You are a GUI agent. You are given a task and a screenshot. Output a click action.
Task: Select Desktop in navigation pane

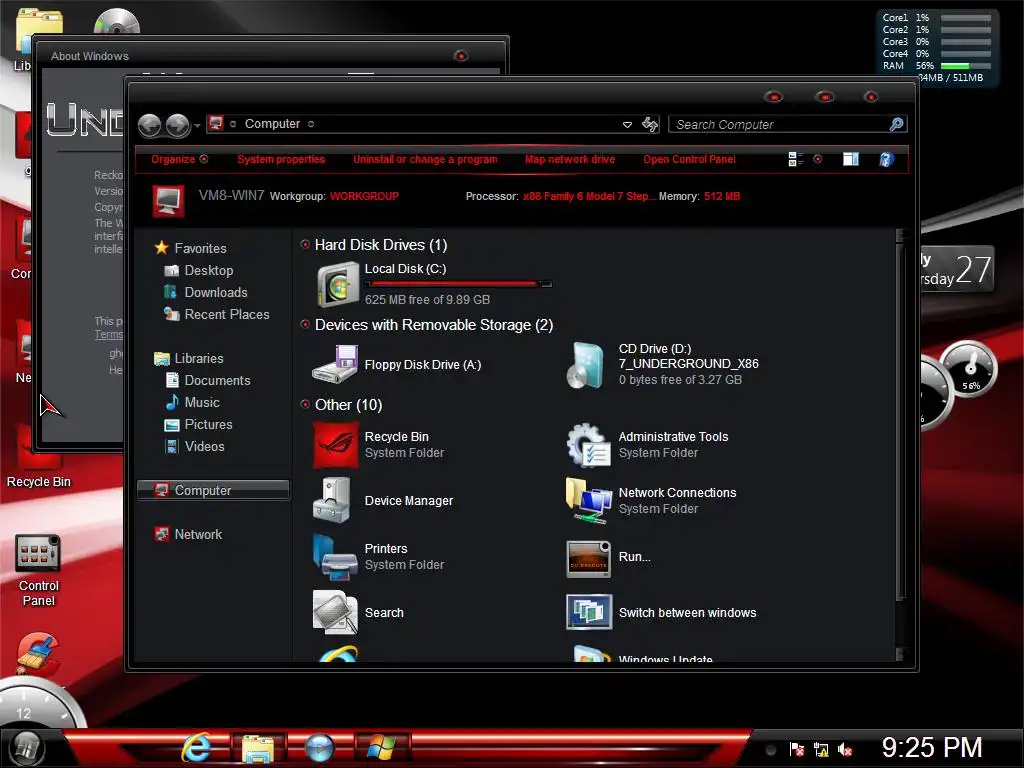198,270
